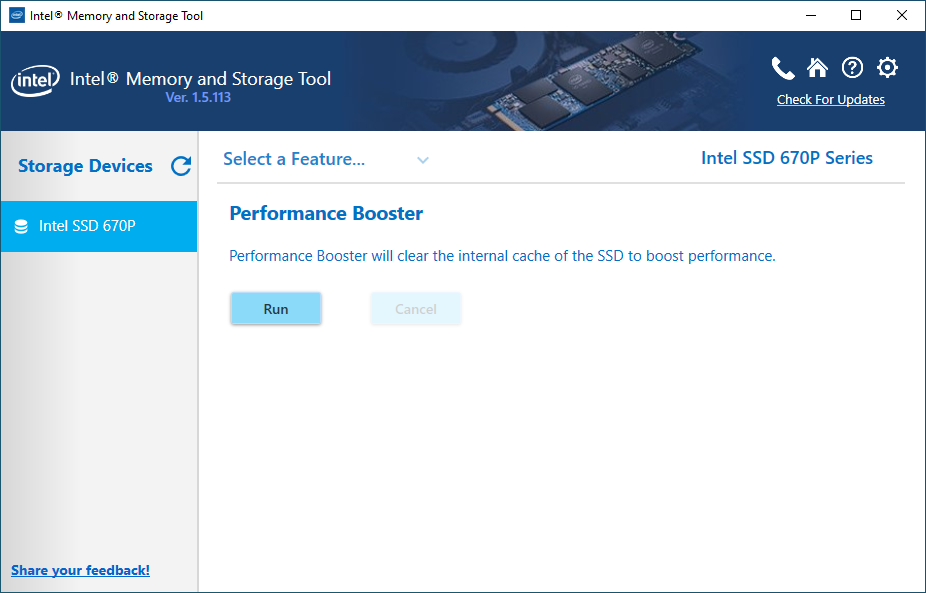This screenshot has height=593, width=926.
Task: Click the Ver. 1.5.113 version text
Action: (x=198, y=97)
